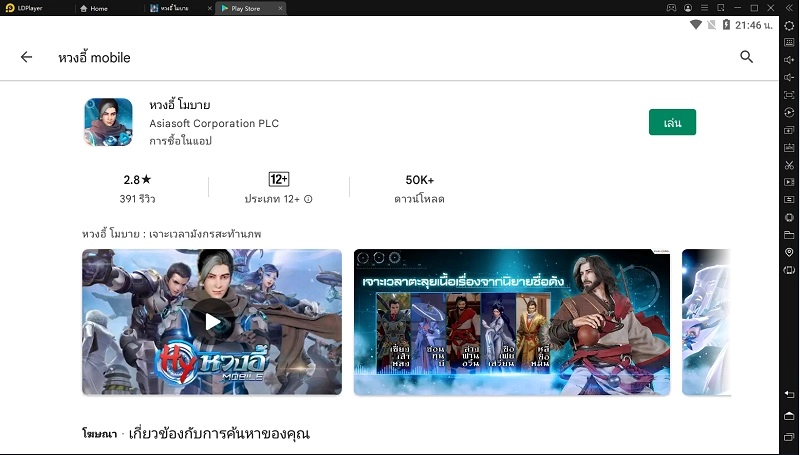Open the synchronizer sidebar icon
The height and width of the screenshot is (455, 800).
[x=789, y=199]
